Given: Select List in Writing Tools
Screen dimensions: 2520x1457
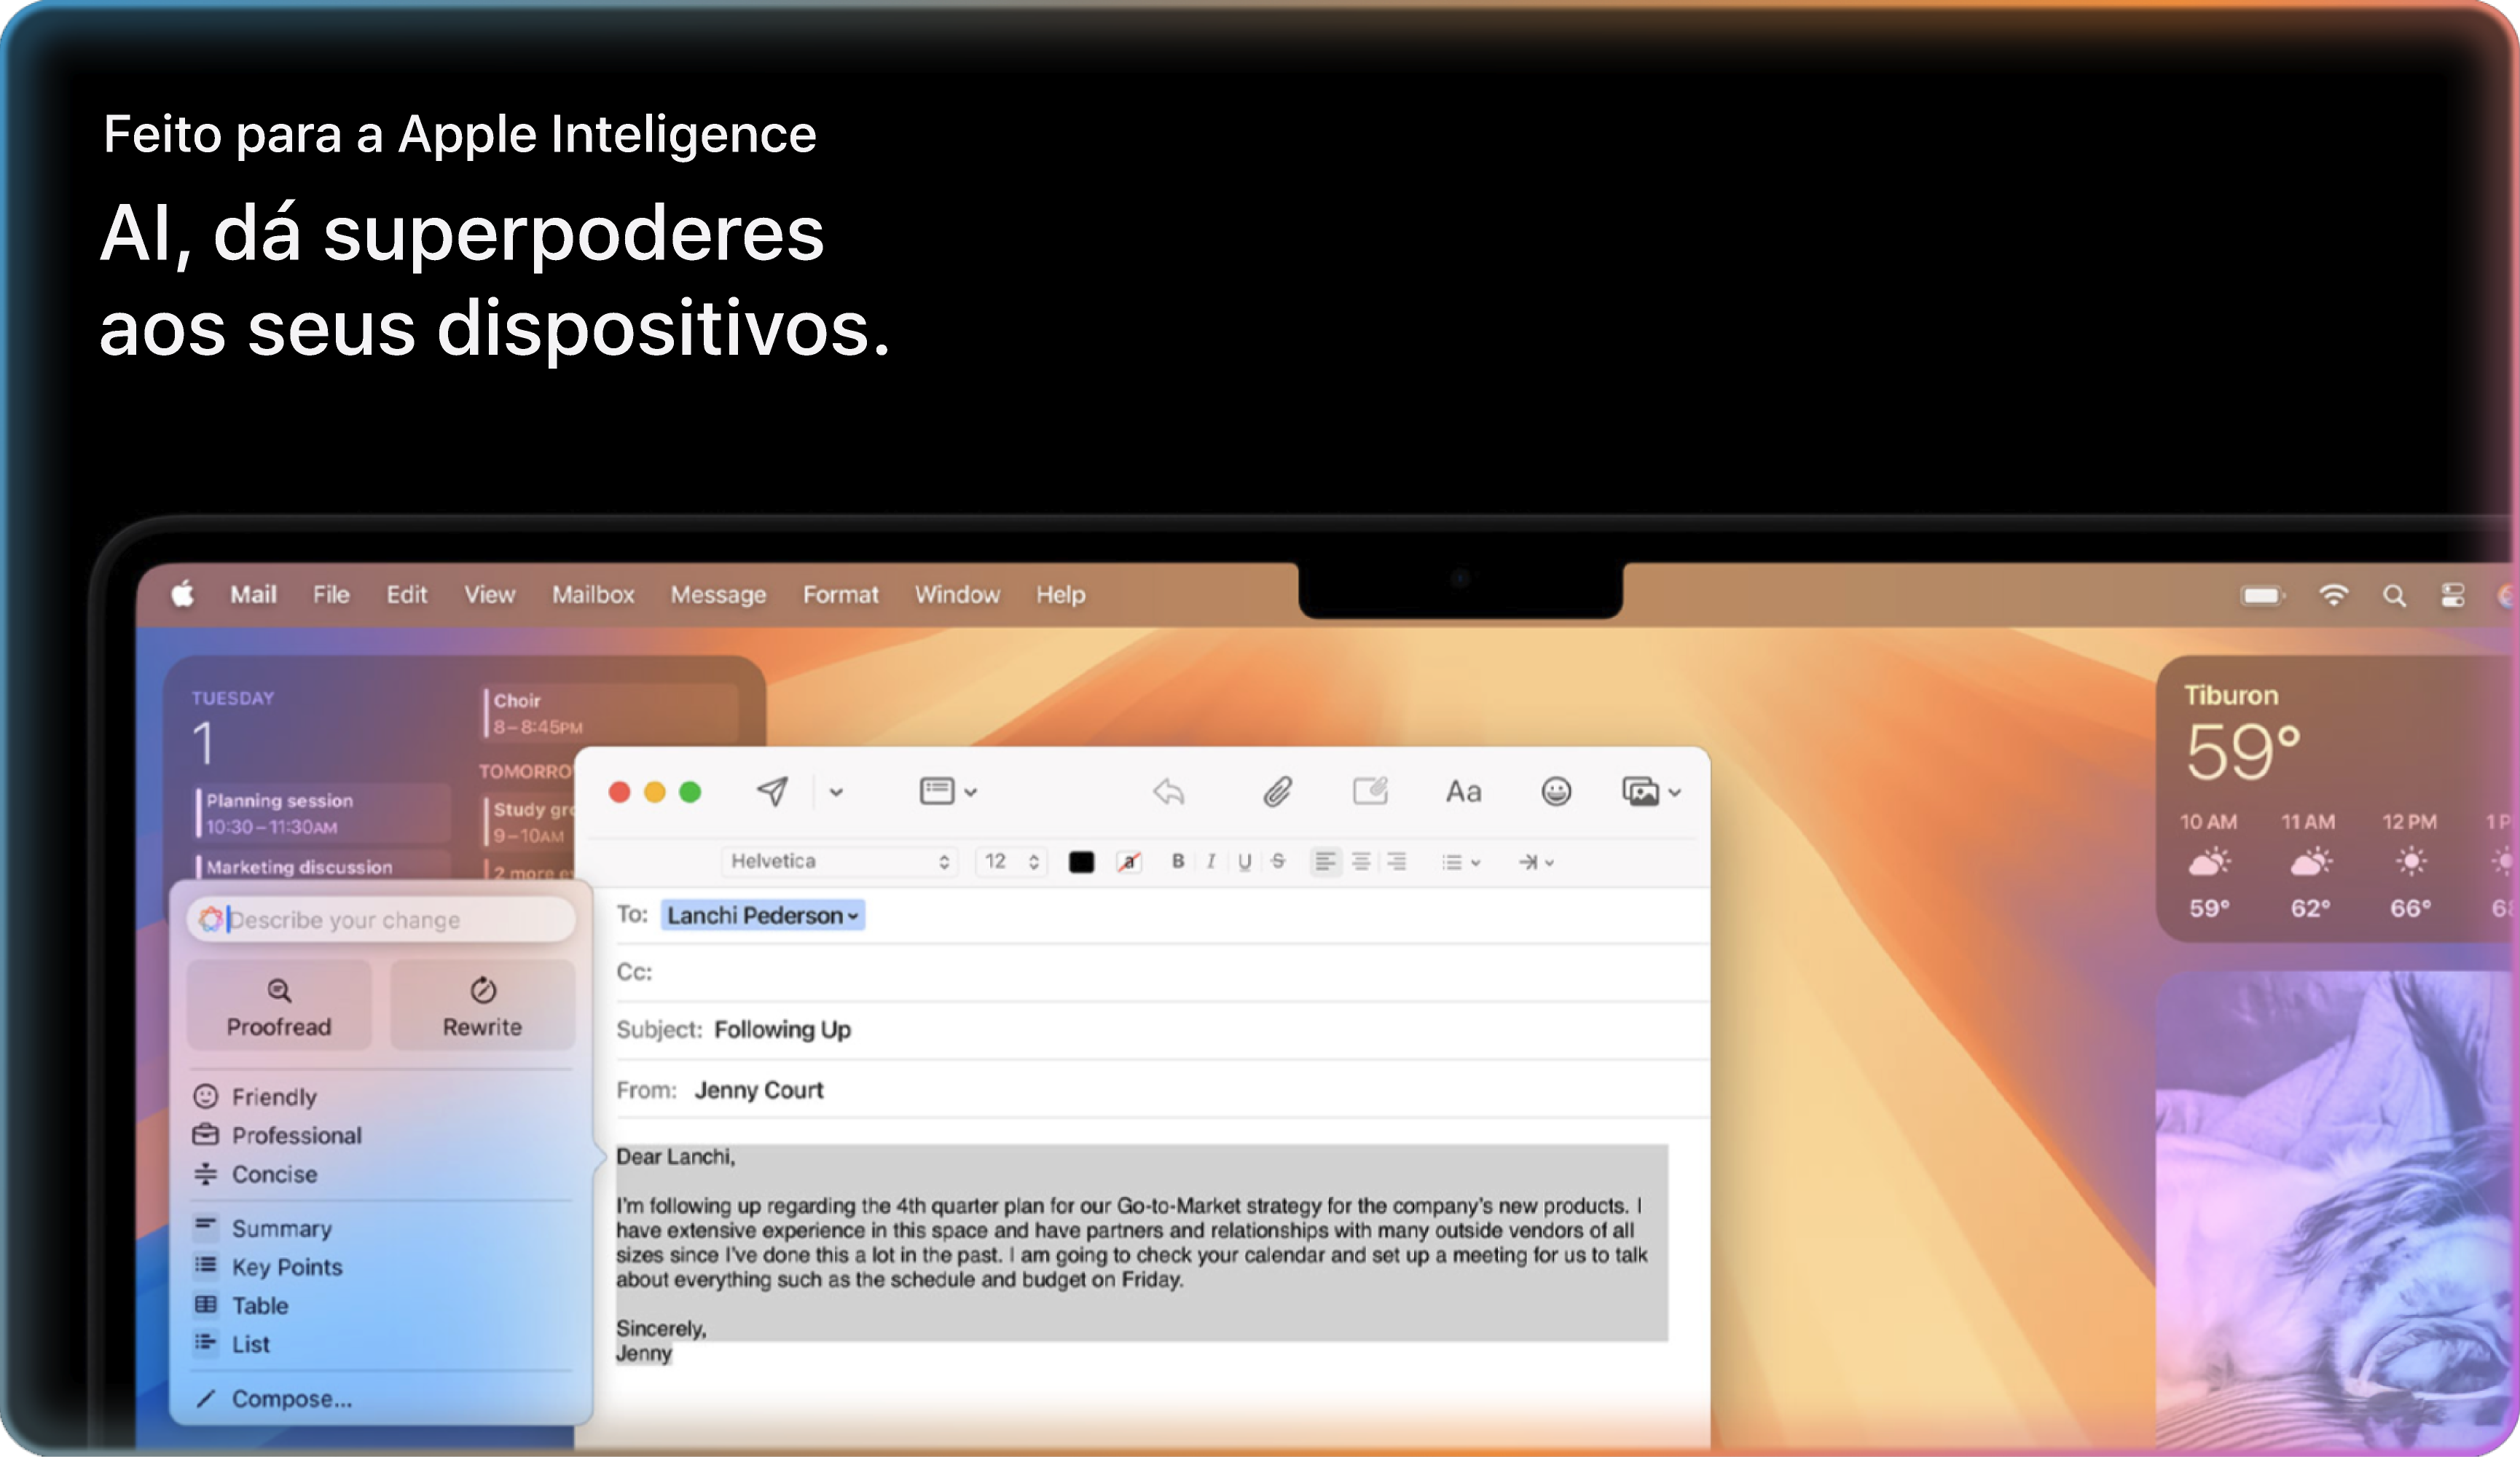Looking at the screenshot, I should pos(231,1344).
